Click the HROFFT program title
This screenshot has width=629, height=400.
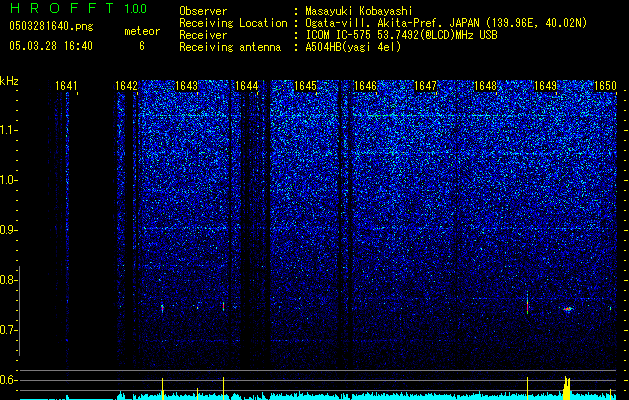click(x=62, y=8)
